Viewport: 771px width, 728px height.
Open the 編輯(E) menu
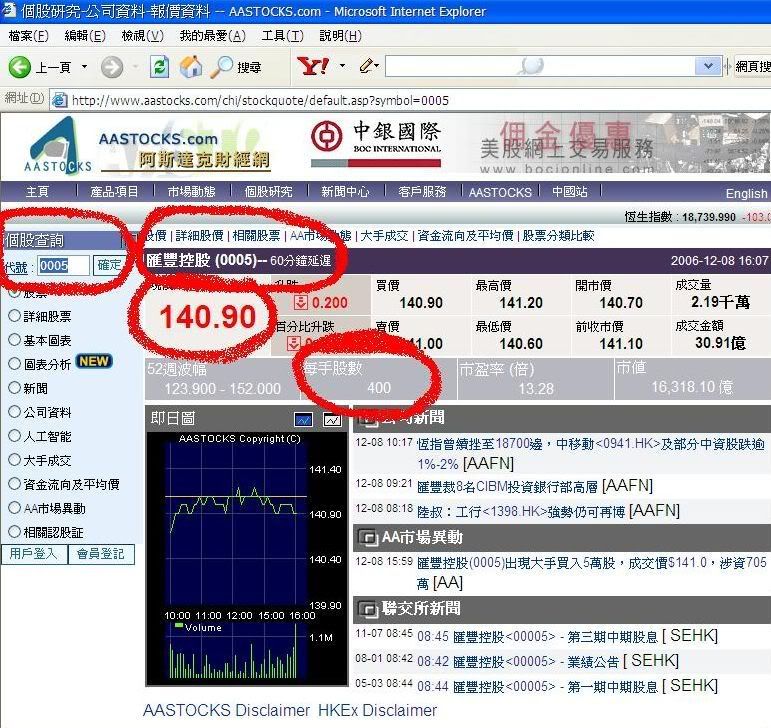pos(85,36)
